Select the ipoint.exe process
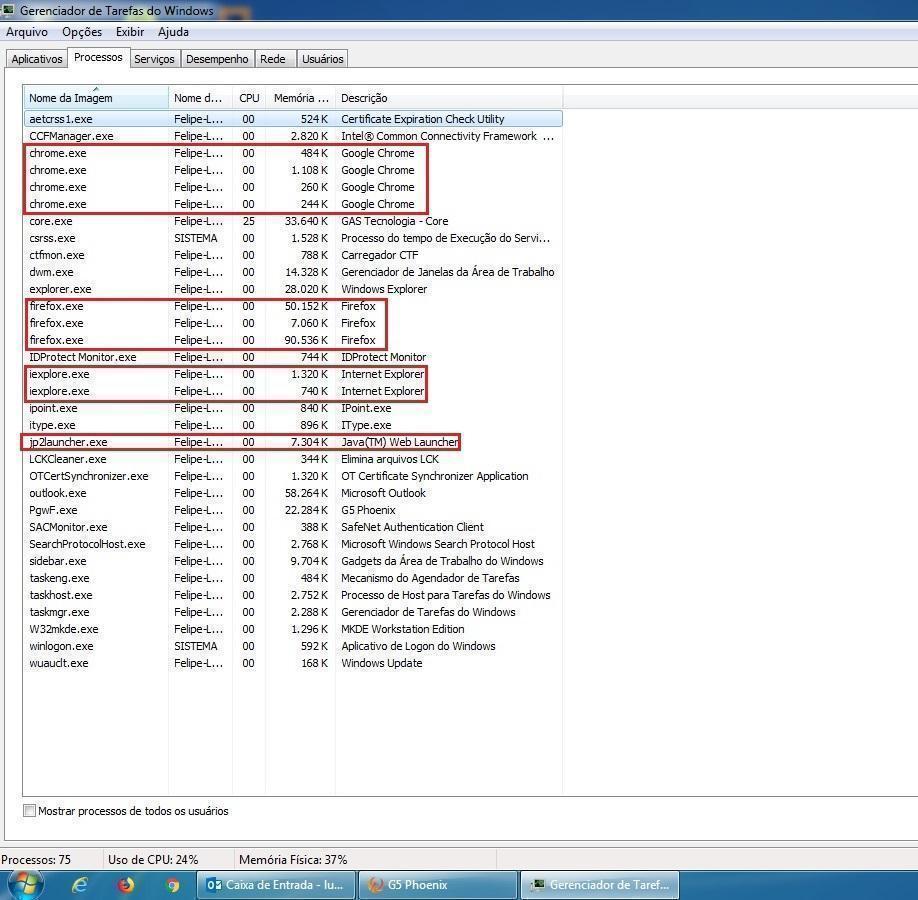The width and height of the screenshot is (918, 900). pyautogui.click(x=293, y=408)
